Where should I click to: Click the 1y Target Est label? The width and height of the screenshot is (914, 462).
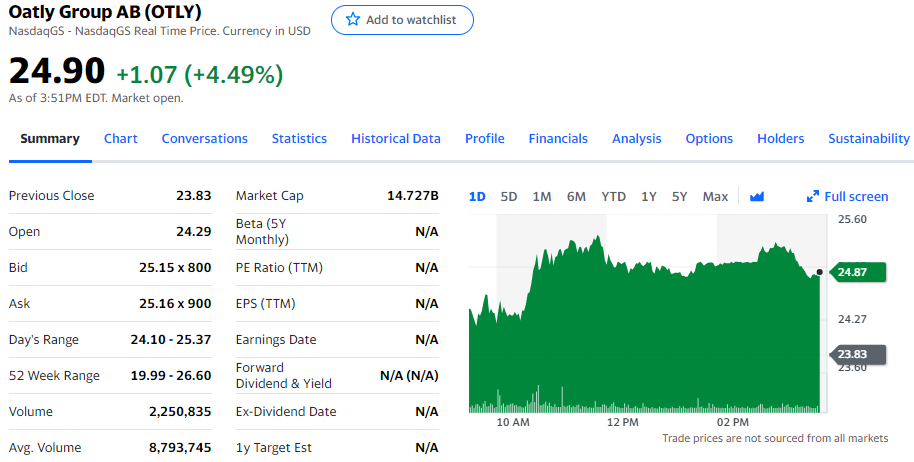coord(274,448)
